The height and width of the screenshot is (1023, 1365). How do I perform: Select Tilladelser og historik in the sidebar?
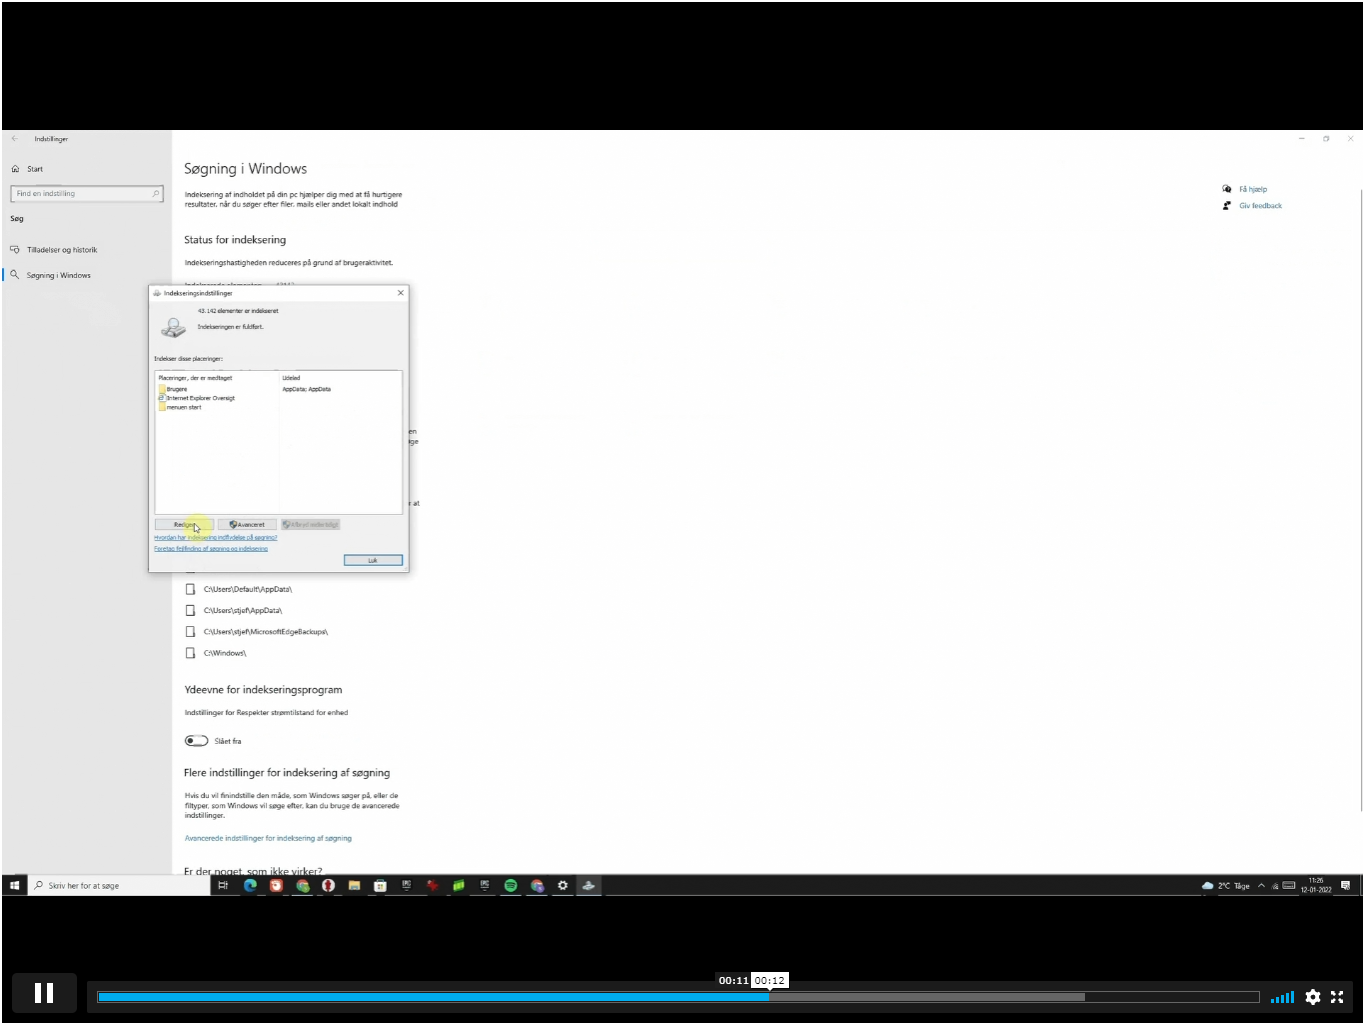62,250
